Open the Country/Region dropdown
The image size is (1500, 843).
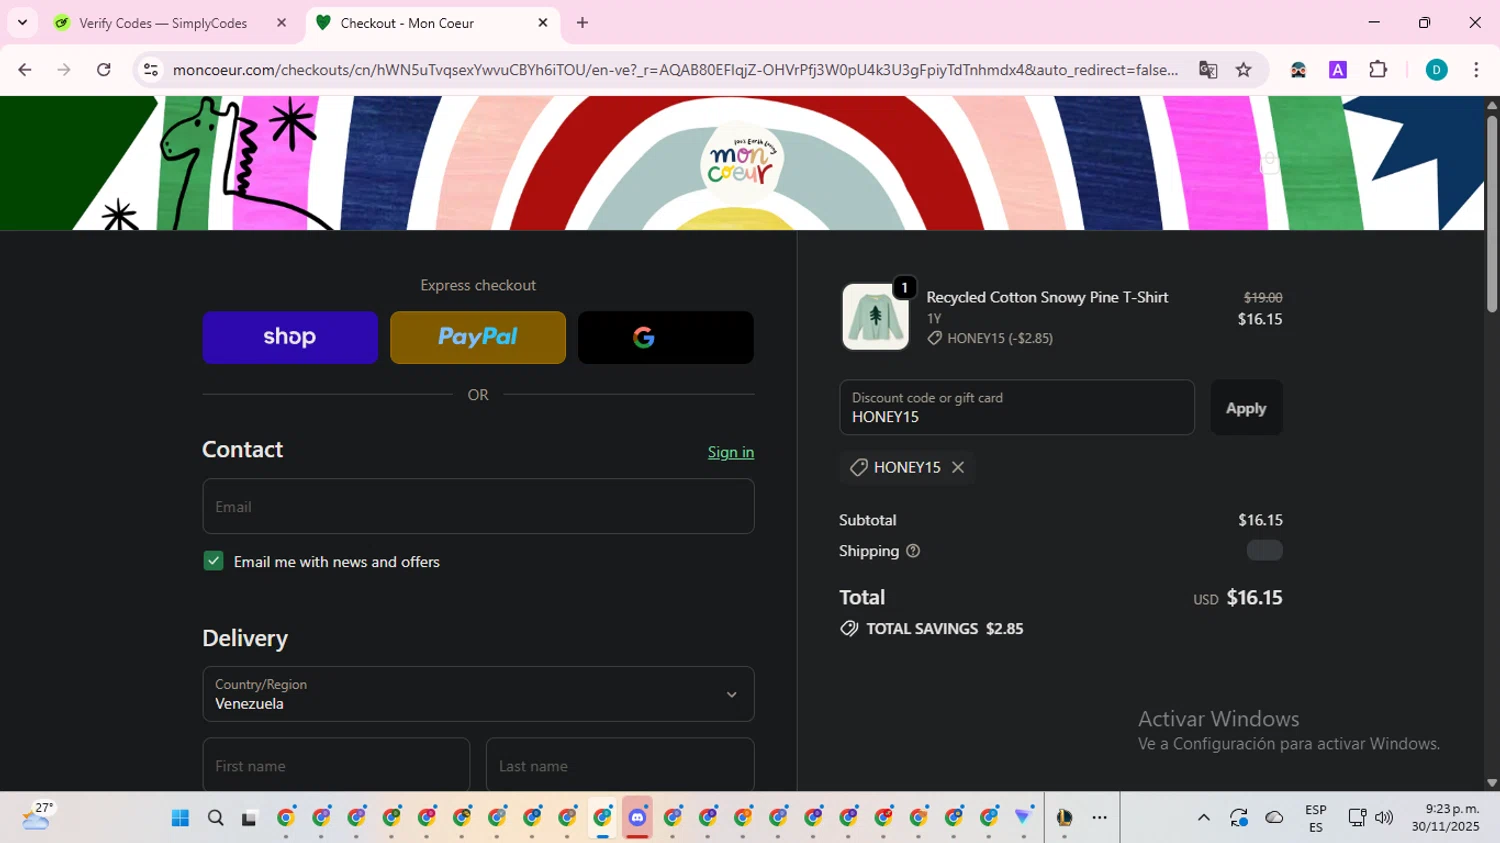click(478, 694)
